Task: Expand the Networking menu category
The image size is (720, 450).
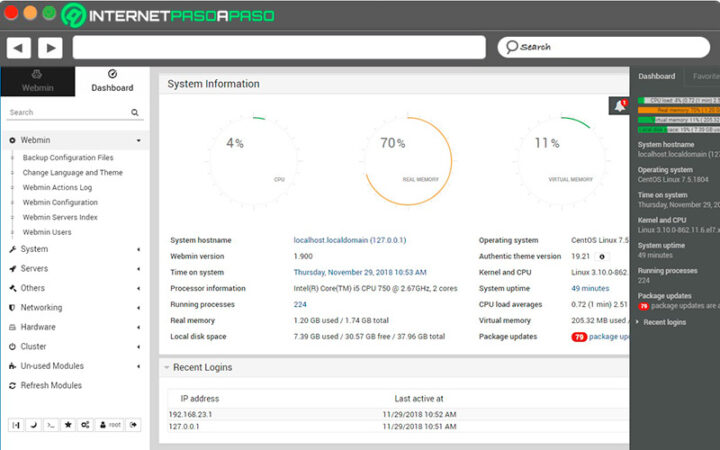Action: [75, 308]
